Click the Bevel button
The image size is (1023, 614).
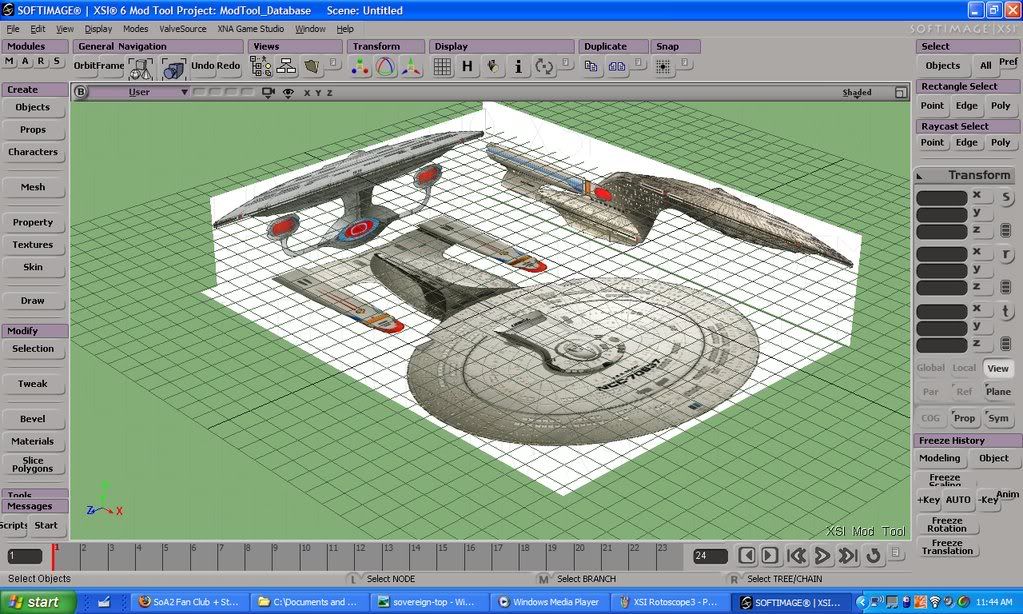(x=33, y=419)
